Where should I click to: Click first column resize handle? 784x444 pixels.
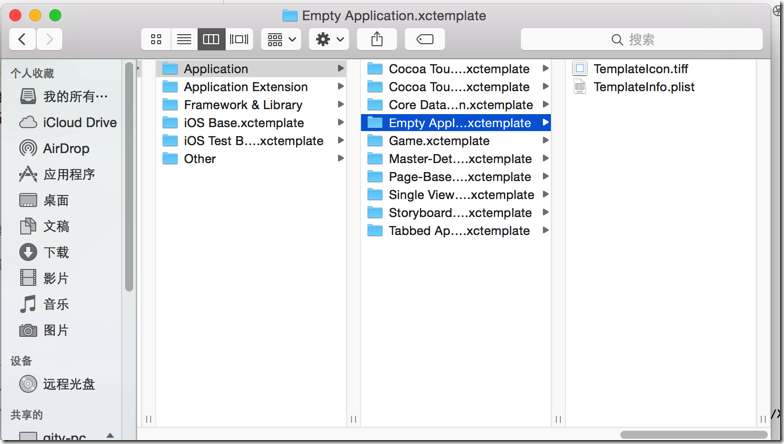(148, 419)
